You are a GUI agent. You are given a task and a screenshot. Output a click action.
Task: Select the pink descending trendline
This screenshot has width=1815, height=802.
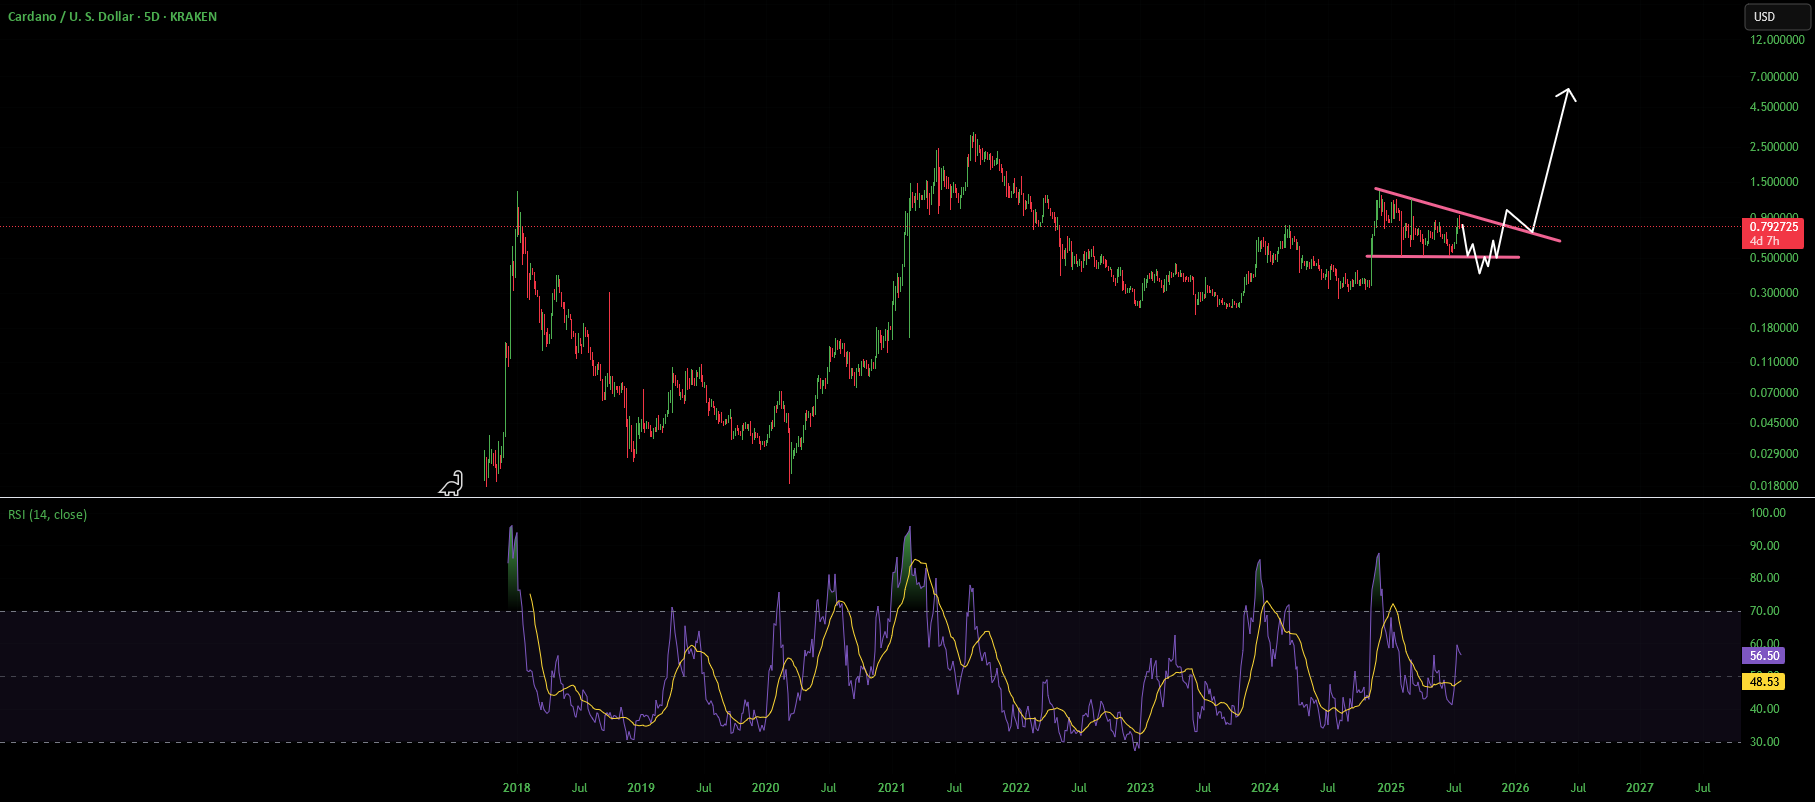[x=1467, y=214]
